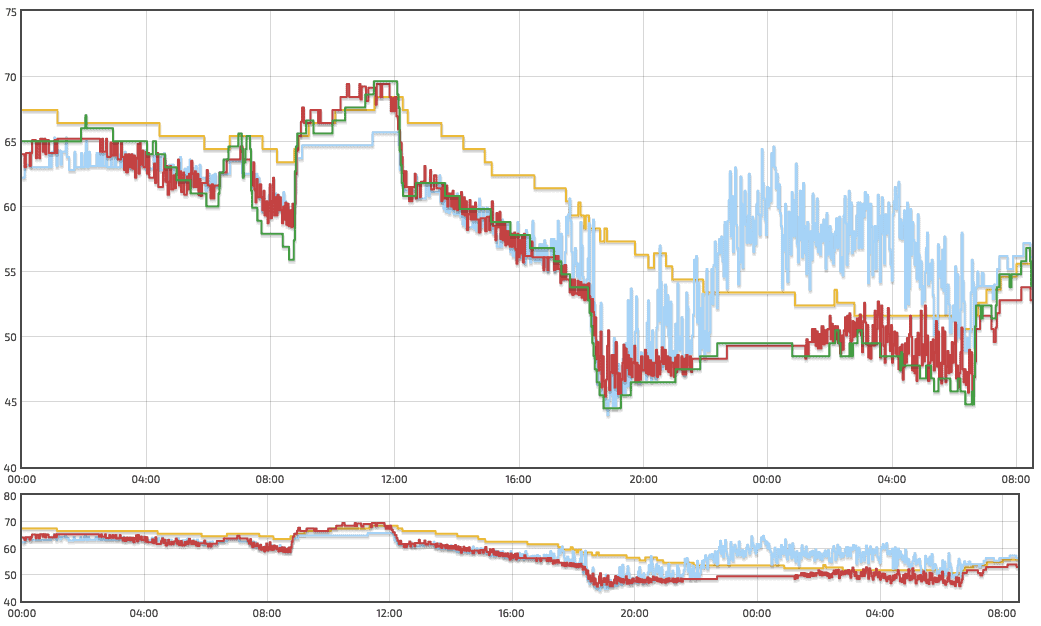Viewport: 1041px width, 626px height.
Task: Click the 70 label on main chart y-axis
Action: click(x=11, y=77)
